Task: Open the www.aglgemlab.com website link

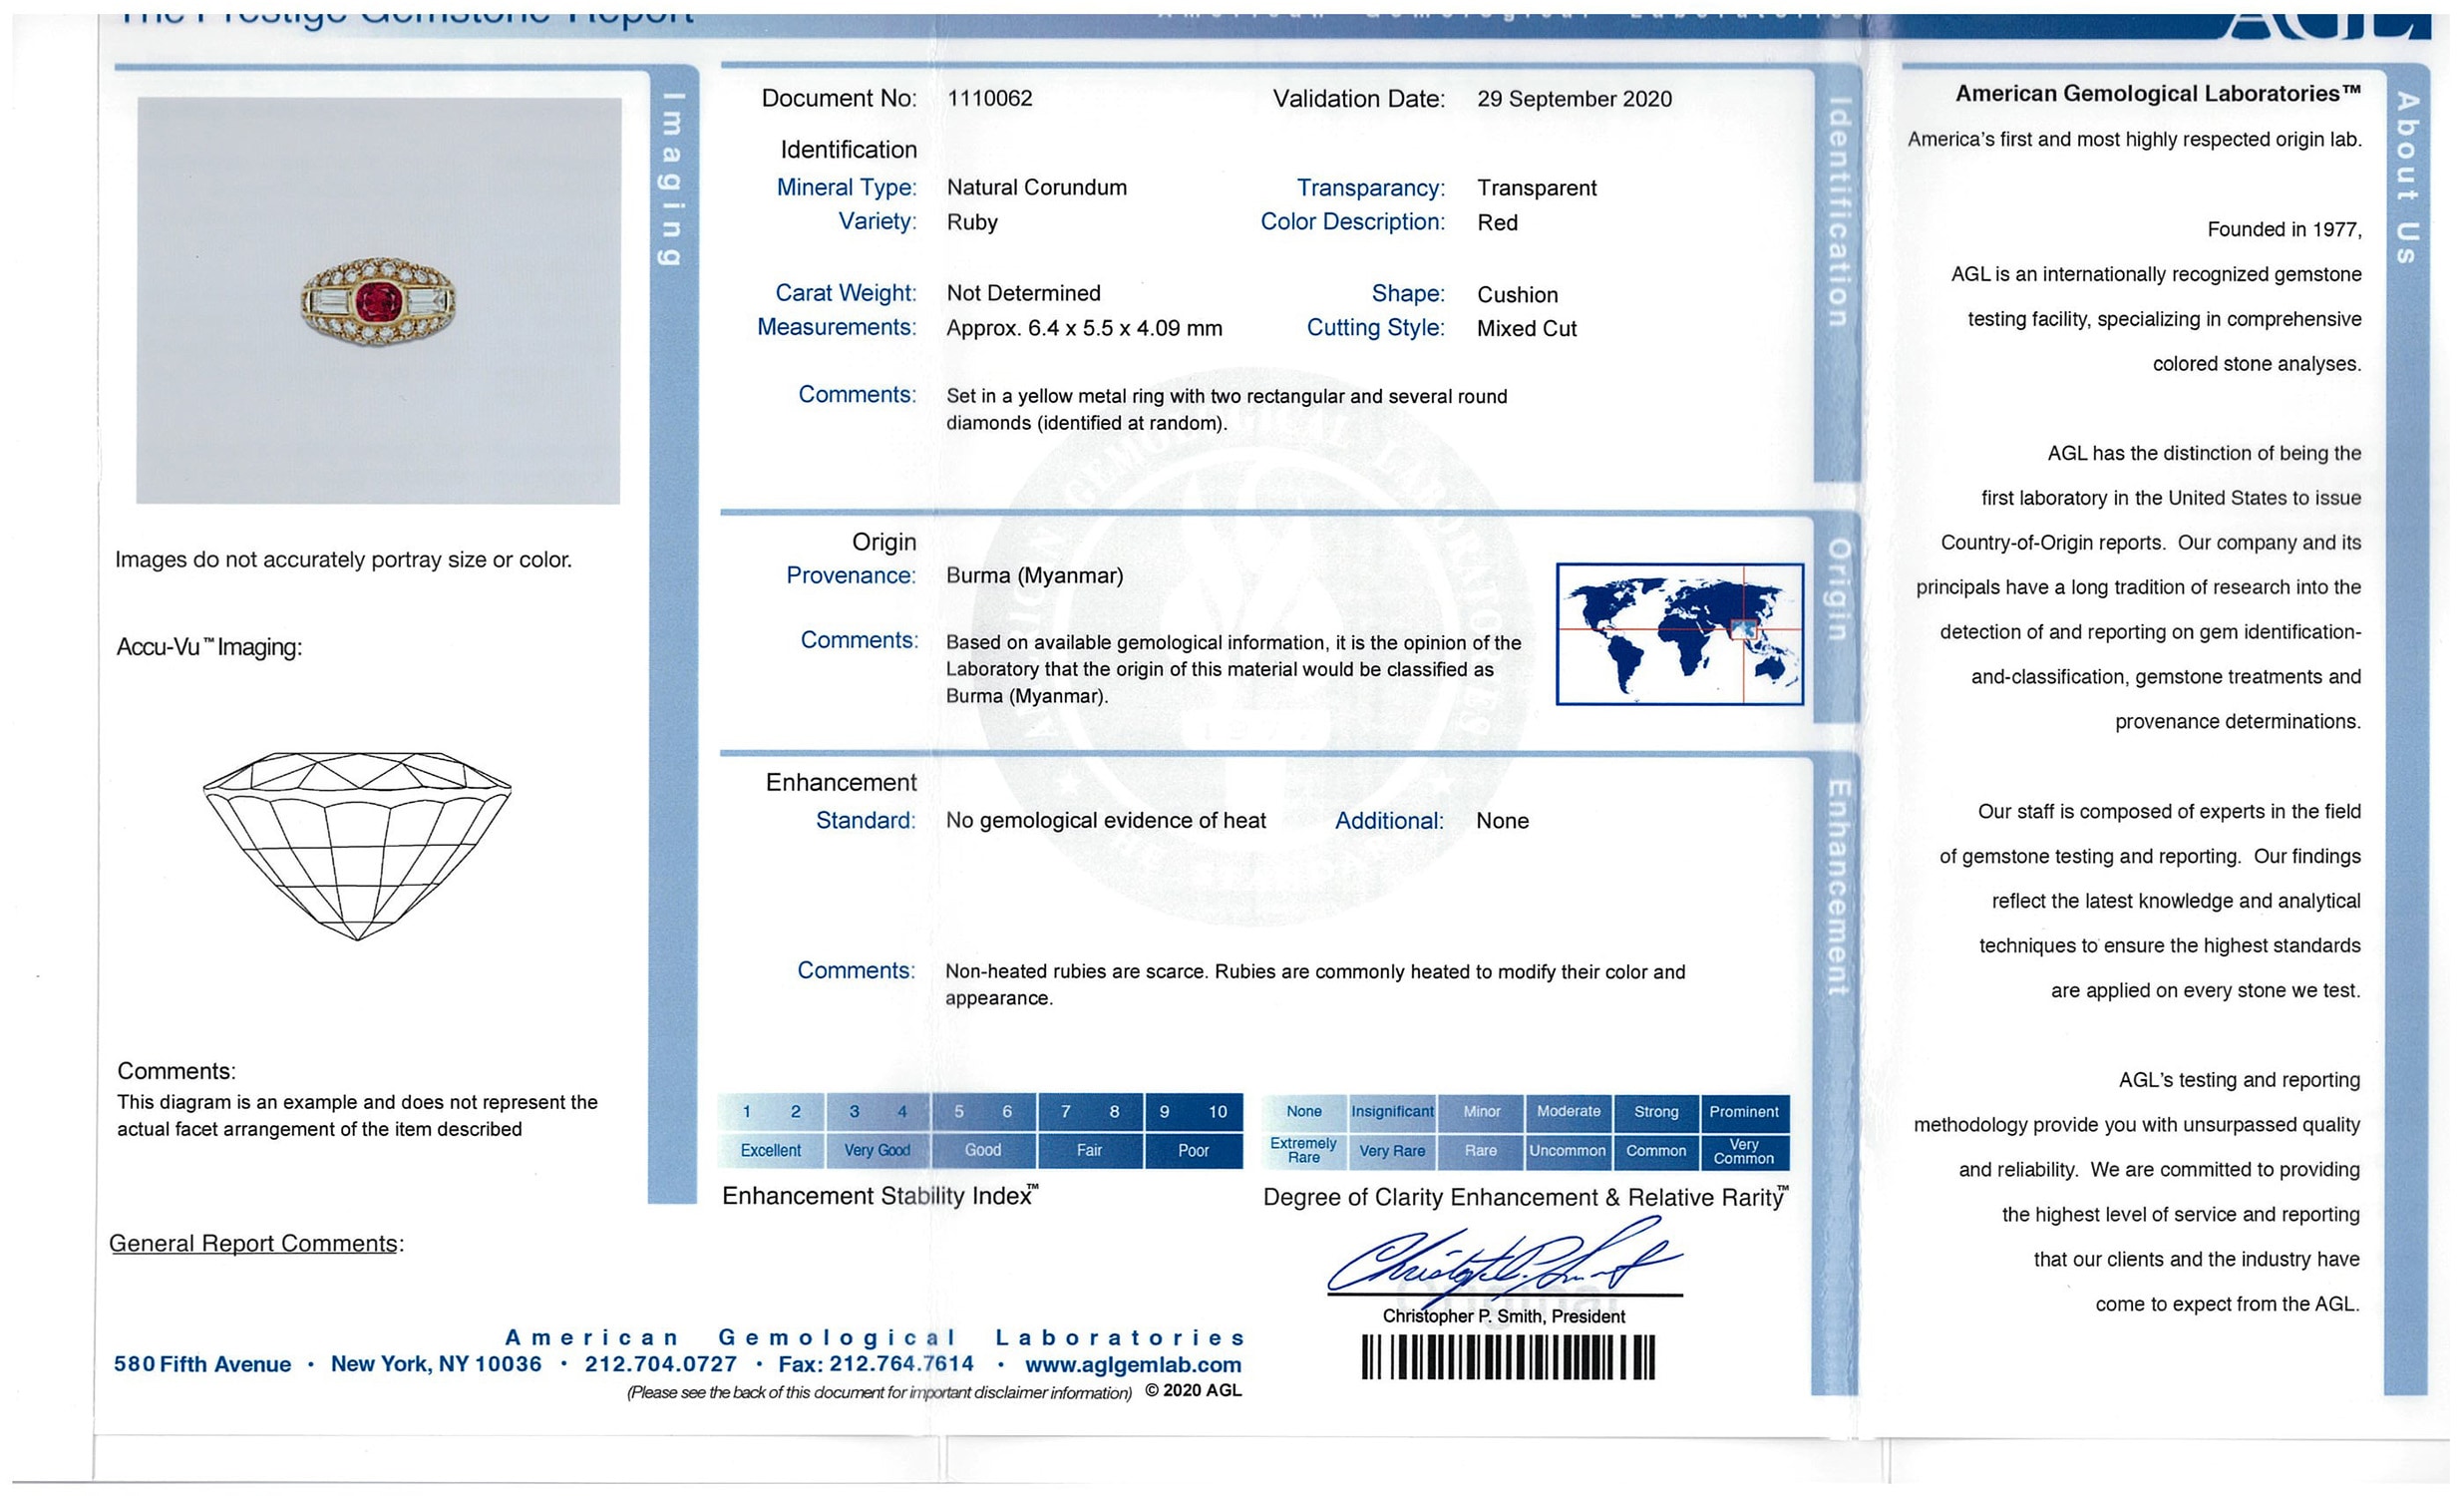Action: pyautogui.click(x=1132, y=1364)
